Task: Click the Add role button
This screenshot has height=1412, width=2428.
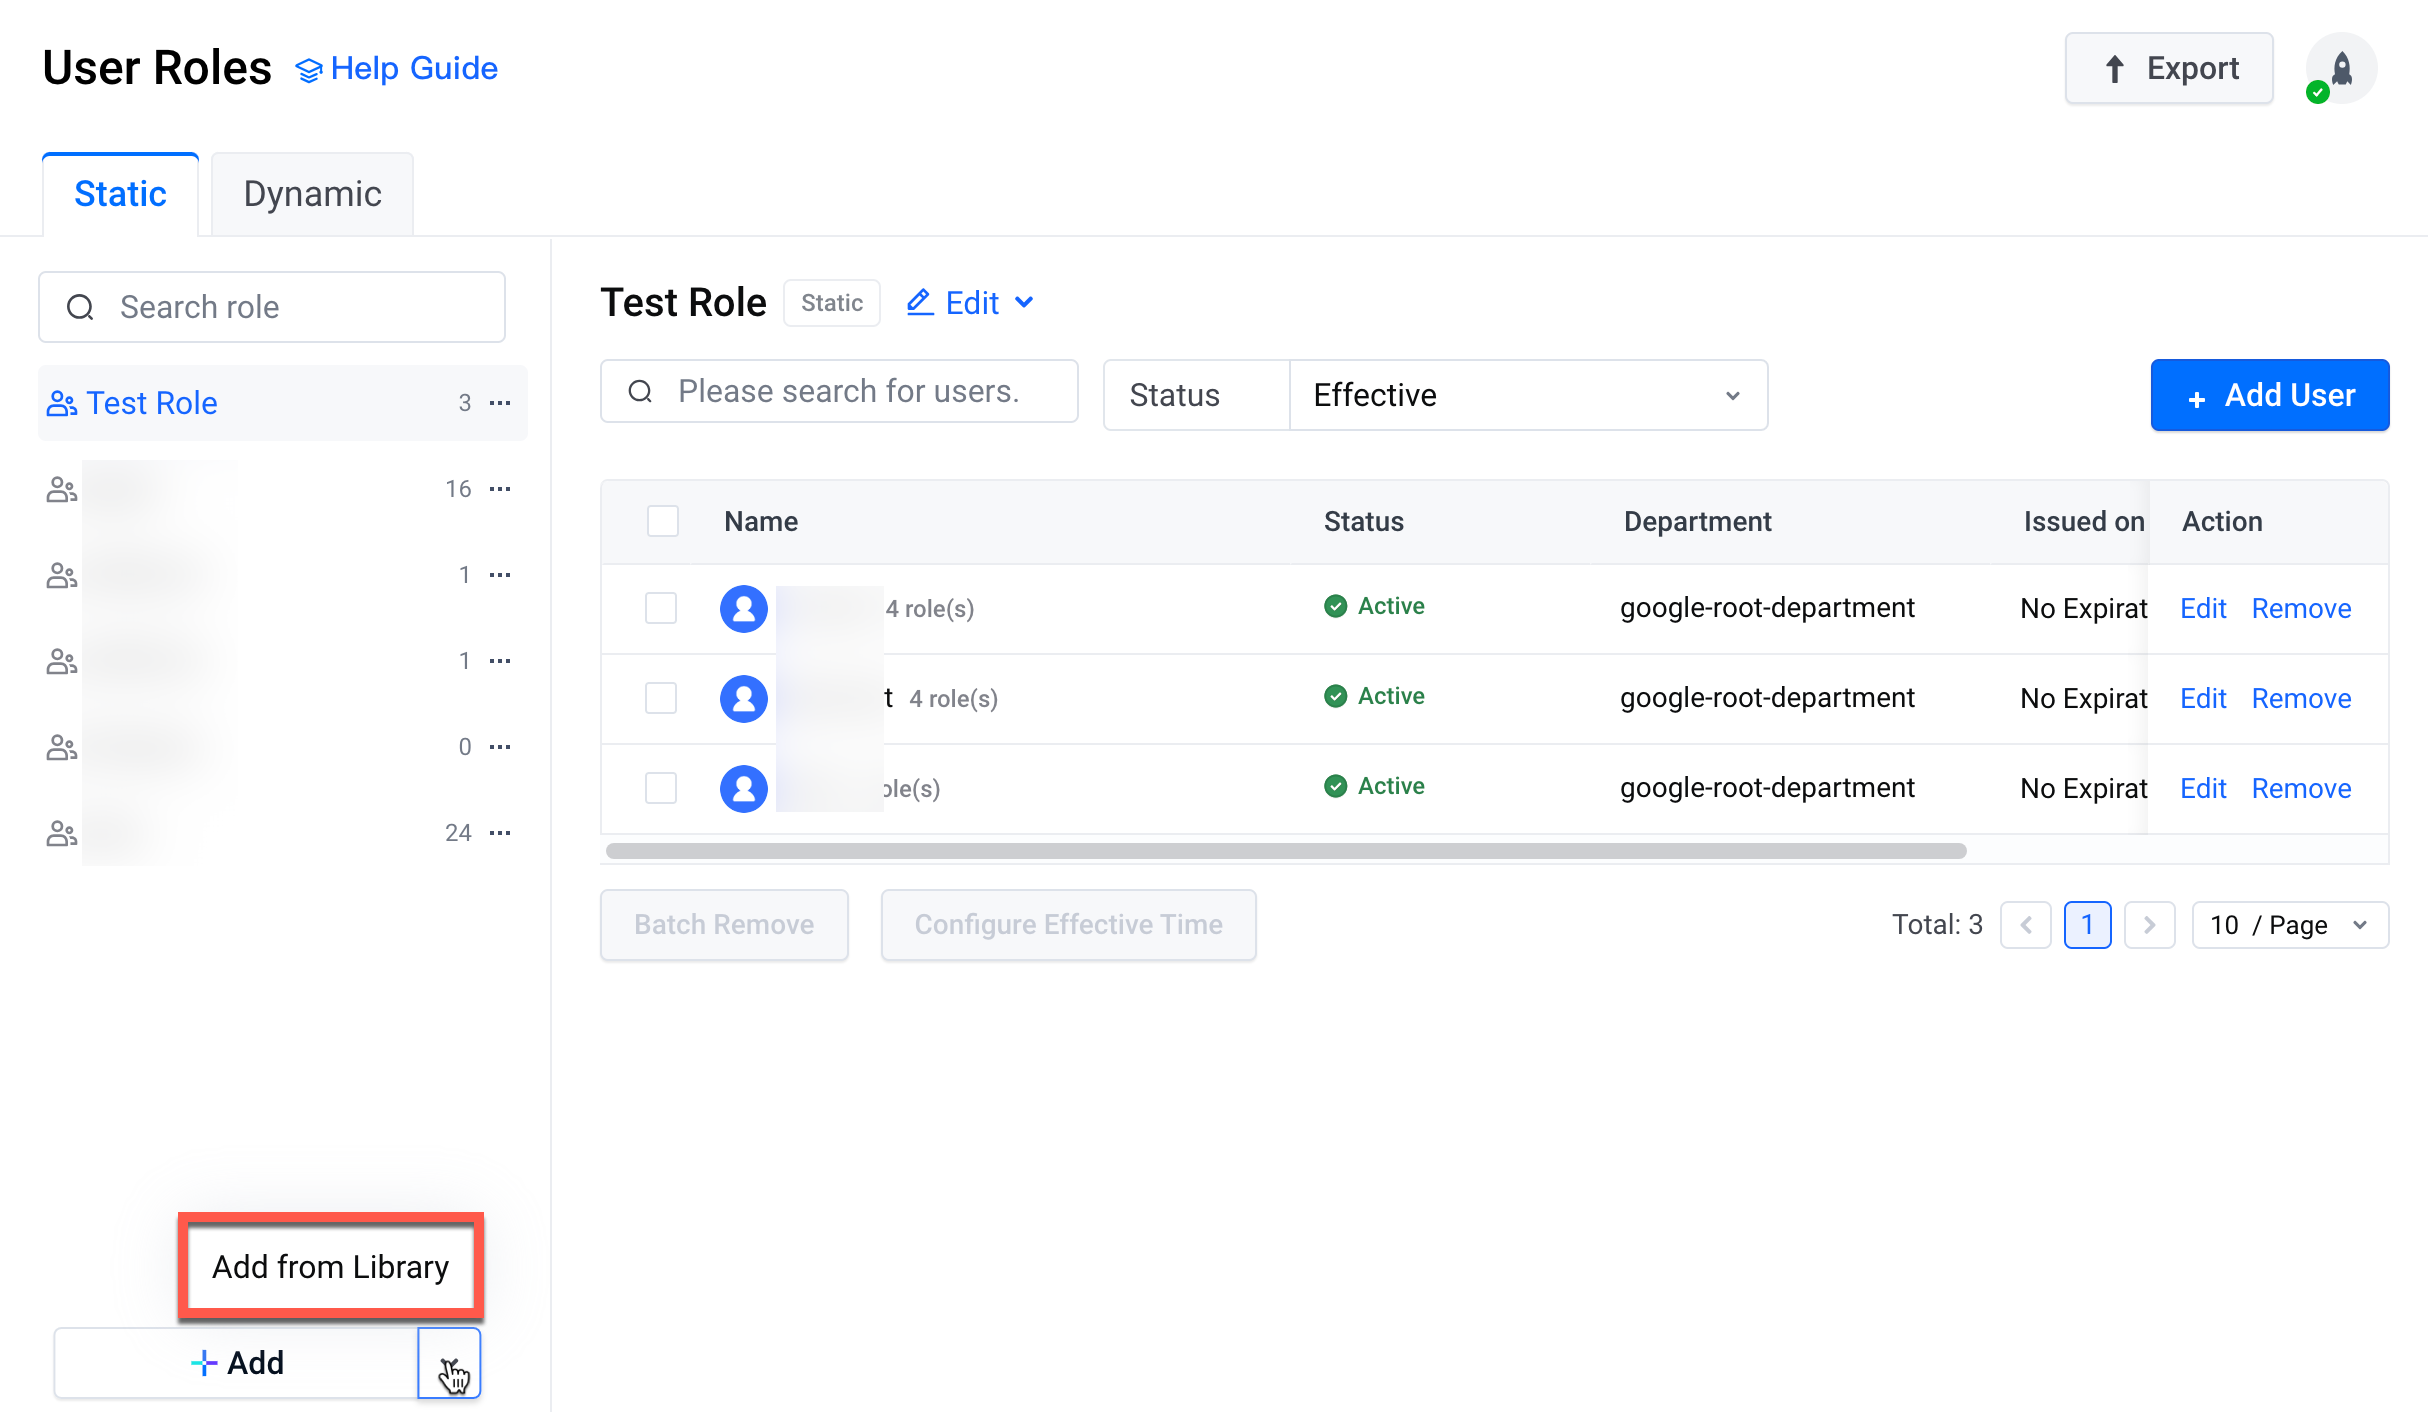Action: pyautogui.click(x=237, y=1363)
